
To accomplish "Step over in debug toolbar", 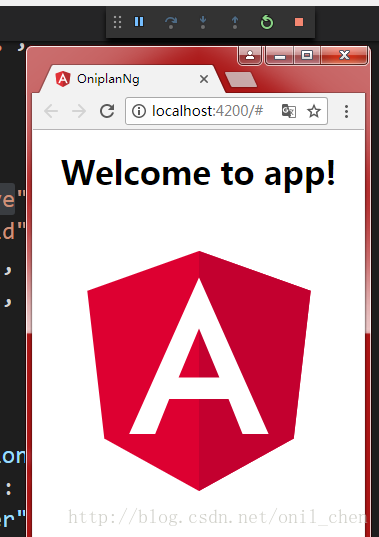I will (171, 22).
